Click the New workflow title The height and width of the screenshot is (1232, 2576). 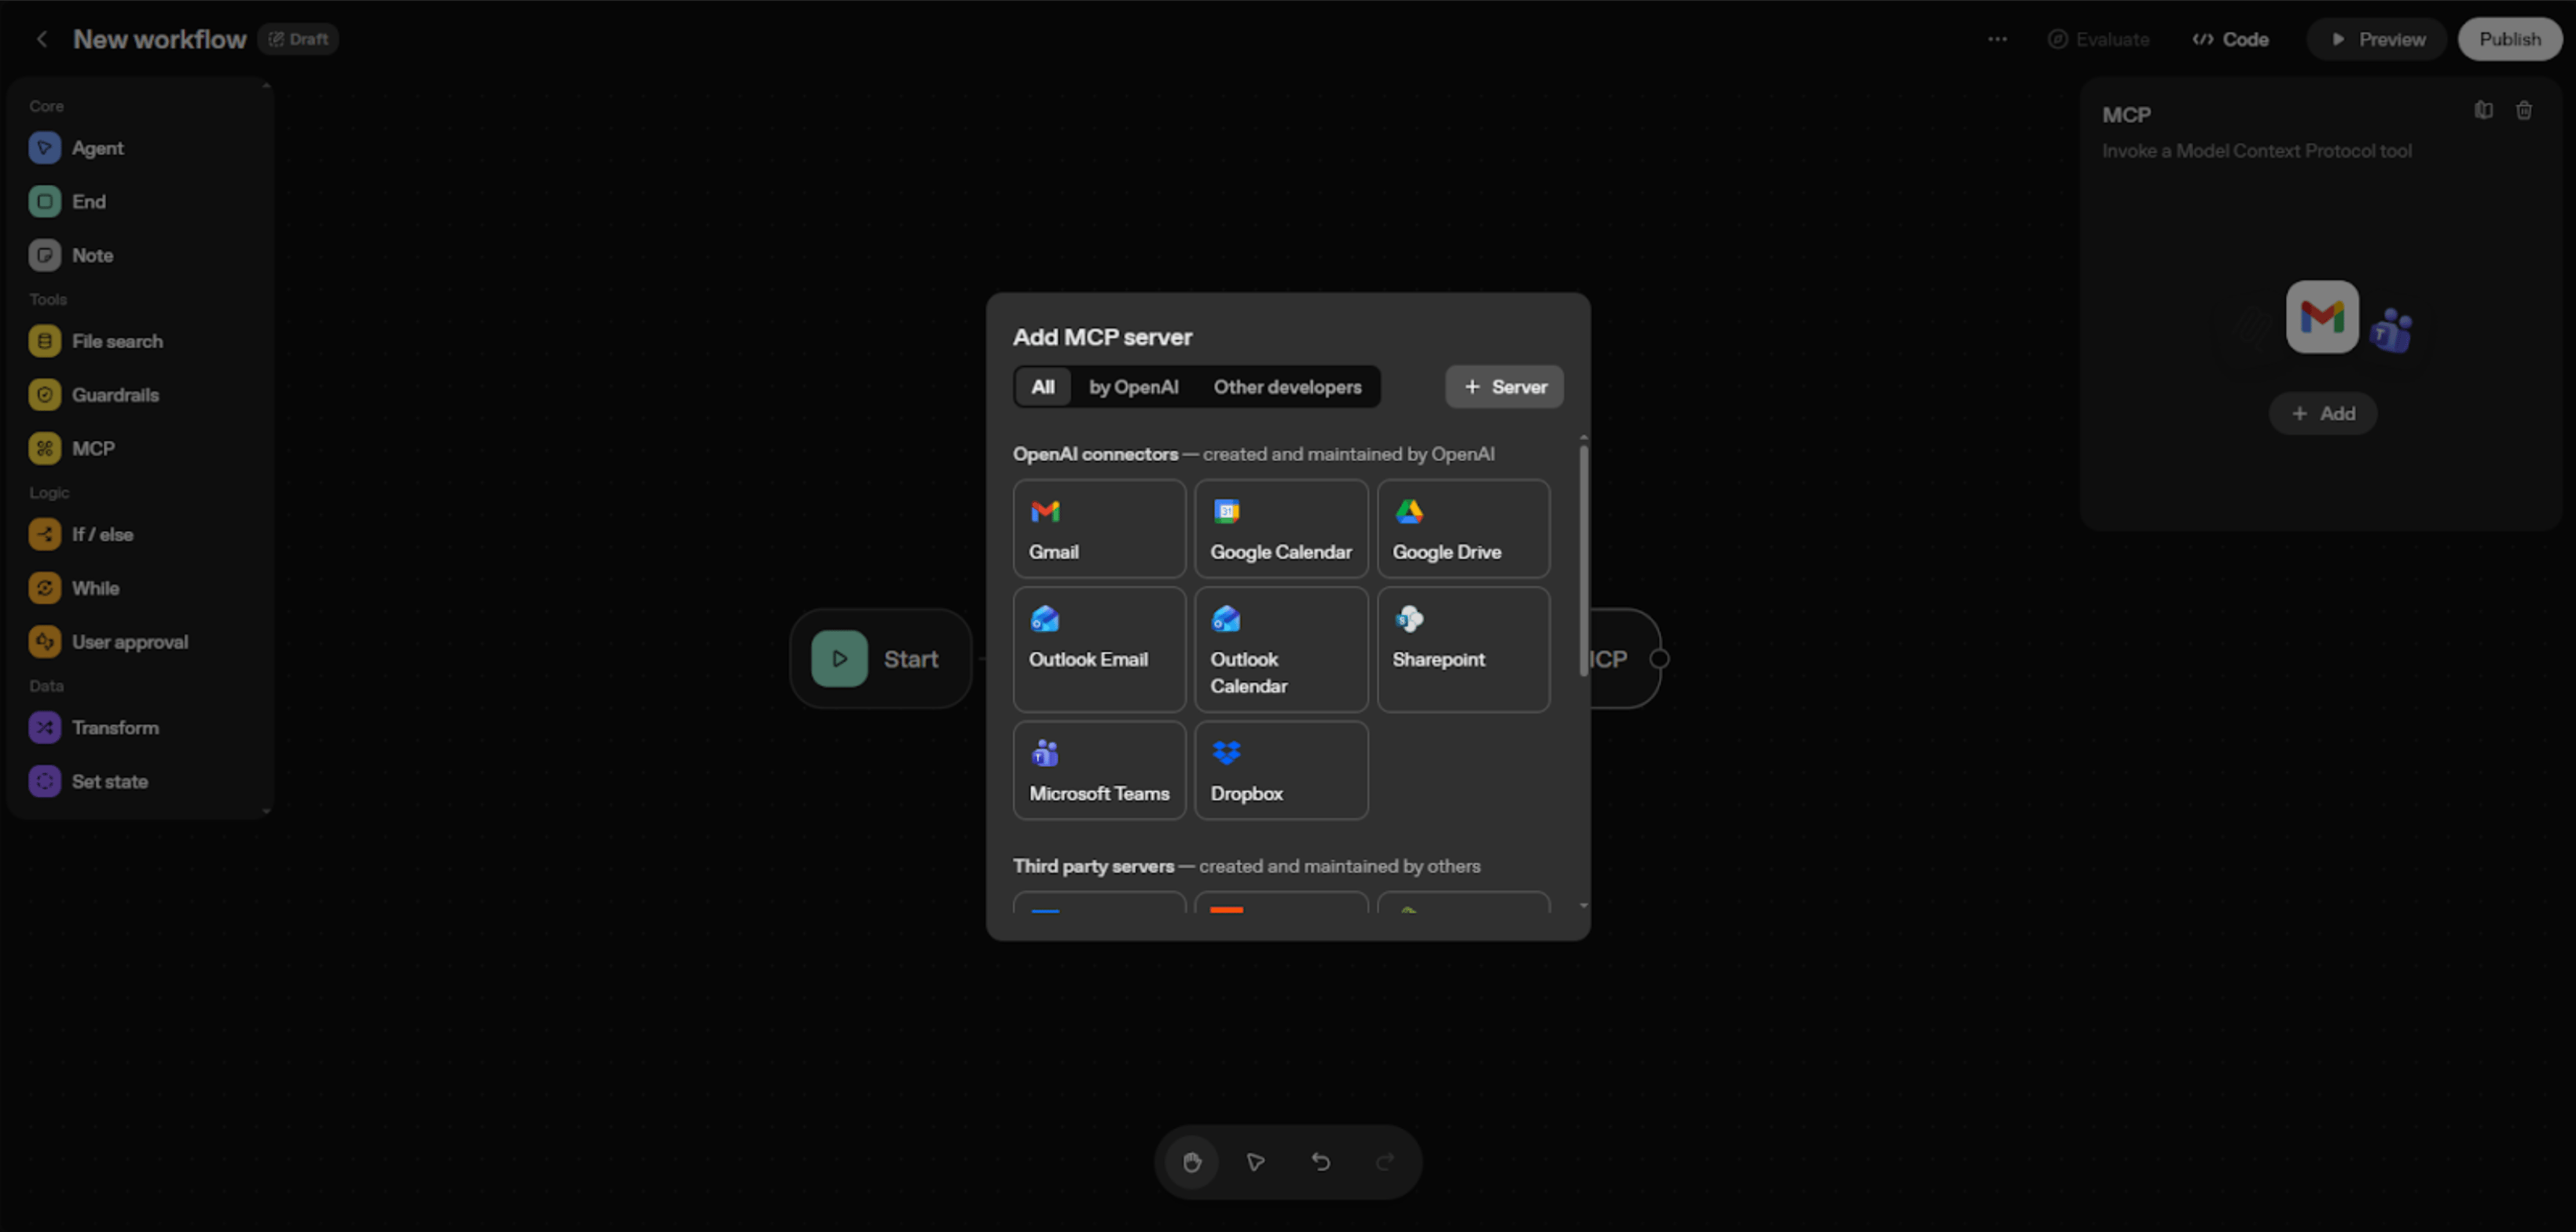pos(160,39)
